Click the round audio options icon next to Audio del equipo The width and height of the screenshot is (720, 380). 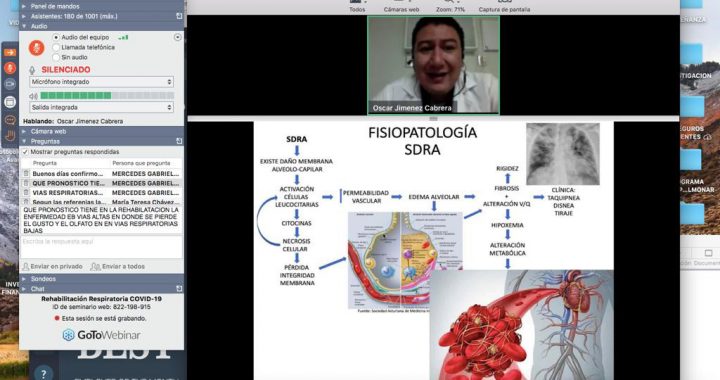[178, 37]
